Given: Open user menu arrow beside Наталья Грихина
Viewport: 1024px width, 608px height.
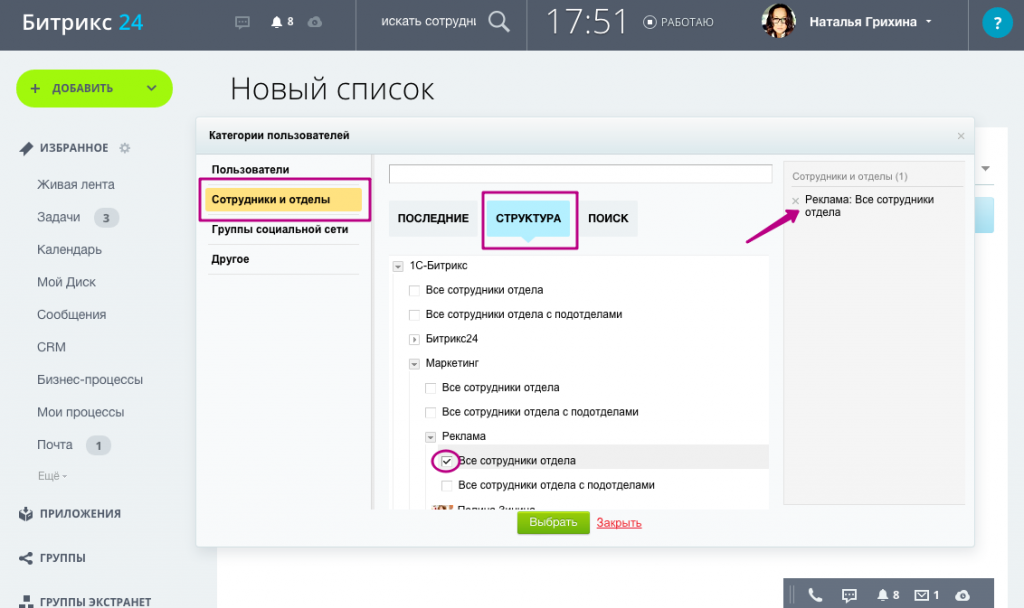Looking at the screenshot, I should pos(929,22).
